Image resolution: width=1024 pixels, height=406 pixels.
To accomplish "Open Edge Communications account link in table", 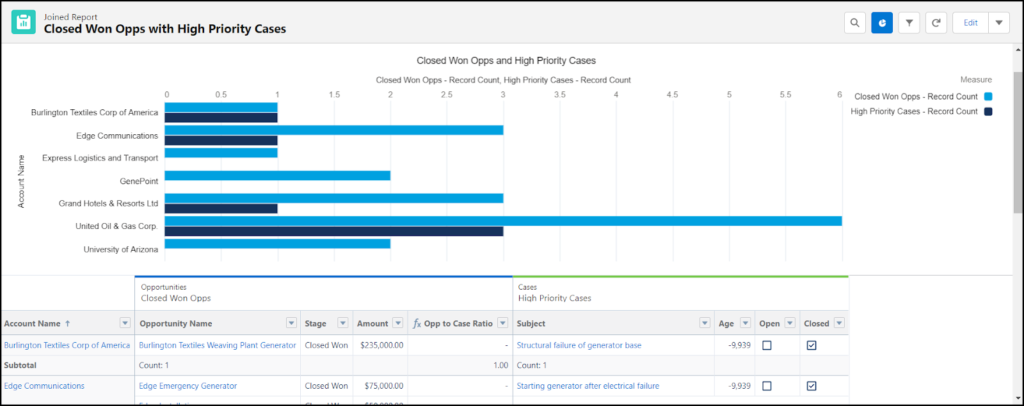I will [44, 386].
